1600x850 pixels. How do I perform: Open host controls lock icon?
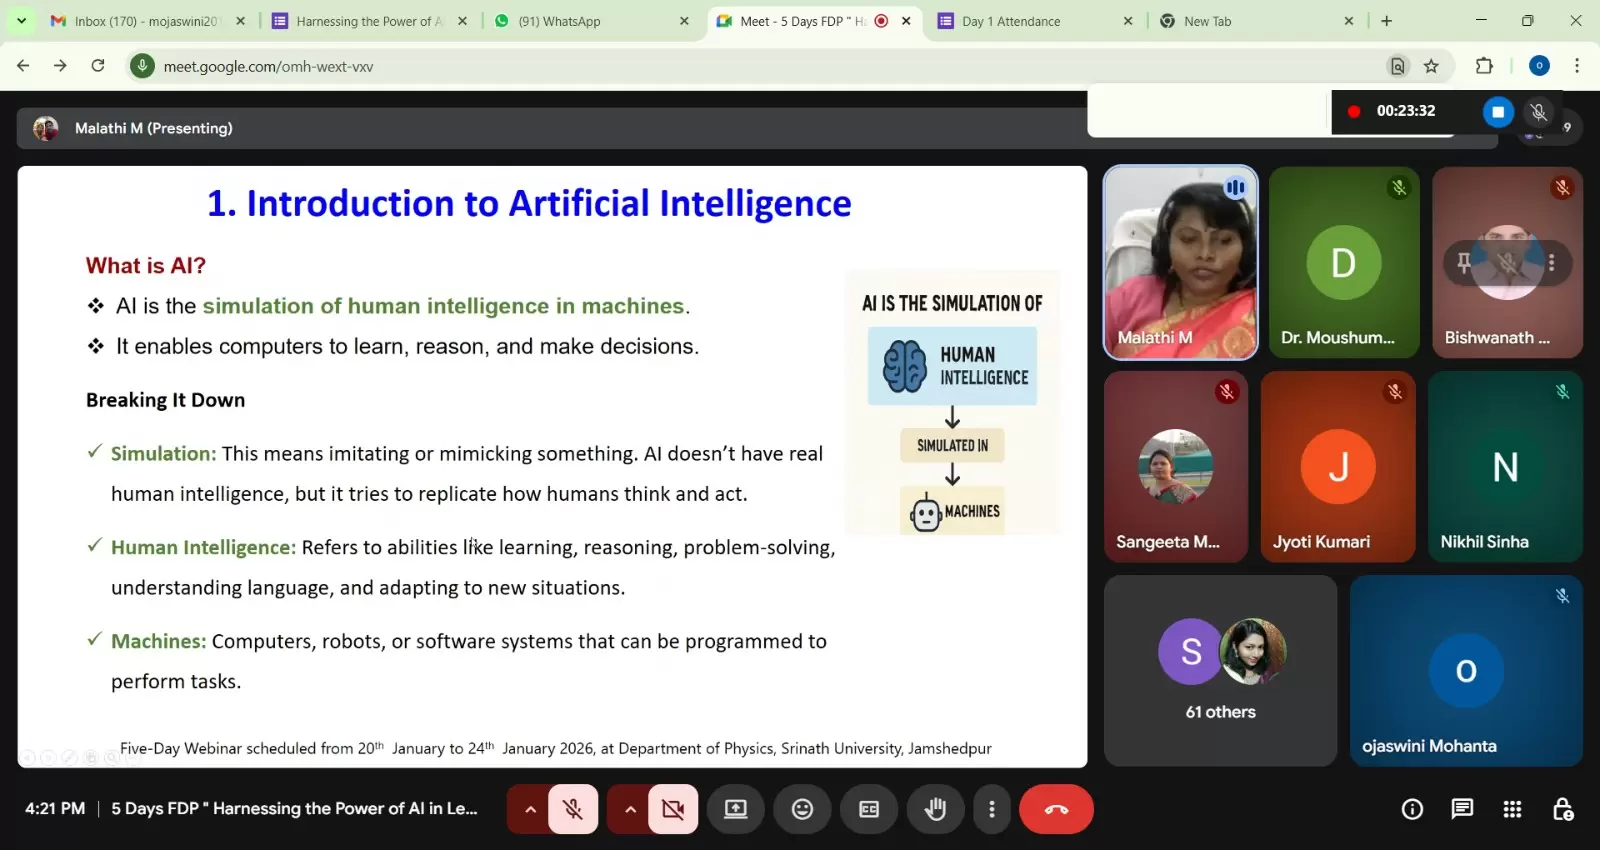coord(1563,809)
